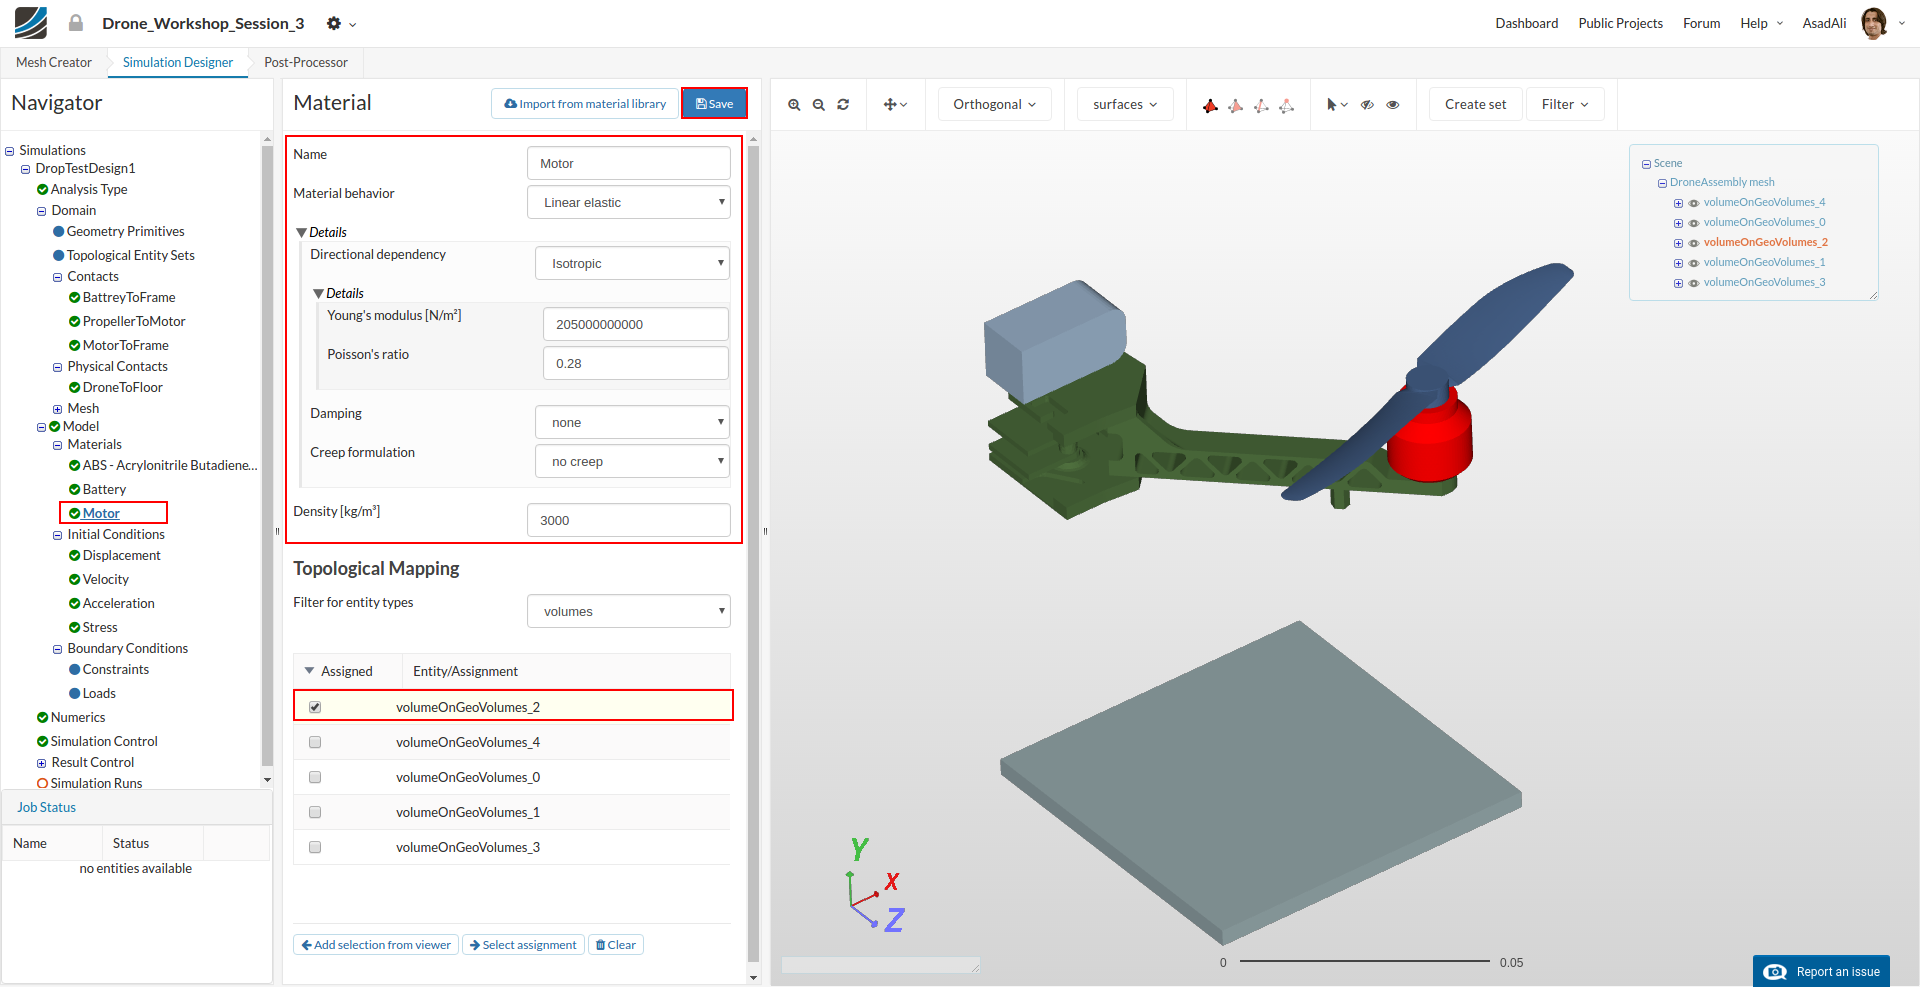Open the project settings gear icon
This screenshot has width=1920, height=987.
(335, 23)
